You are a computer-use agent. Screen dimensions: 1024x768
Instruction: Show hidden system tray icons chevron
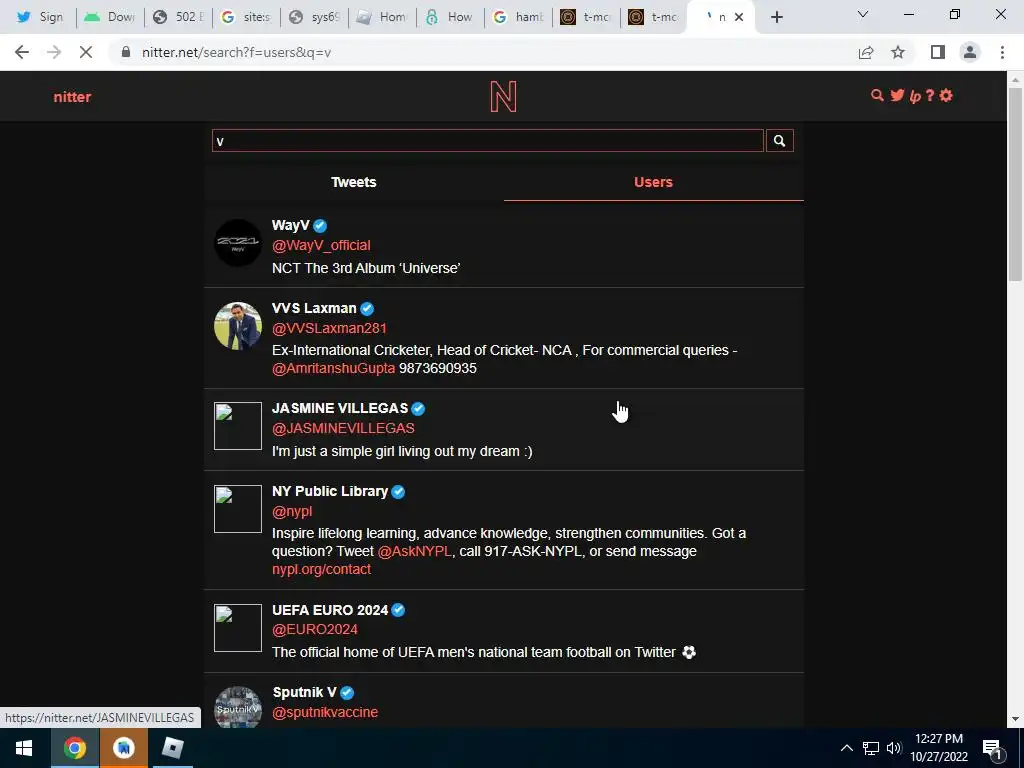point(846,748)
